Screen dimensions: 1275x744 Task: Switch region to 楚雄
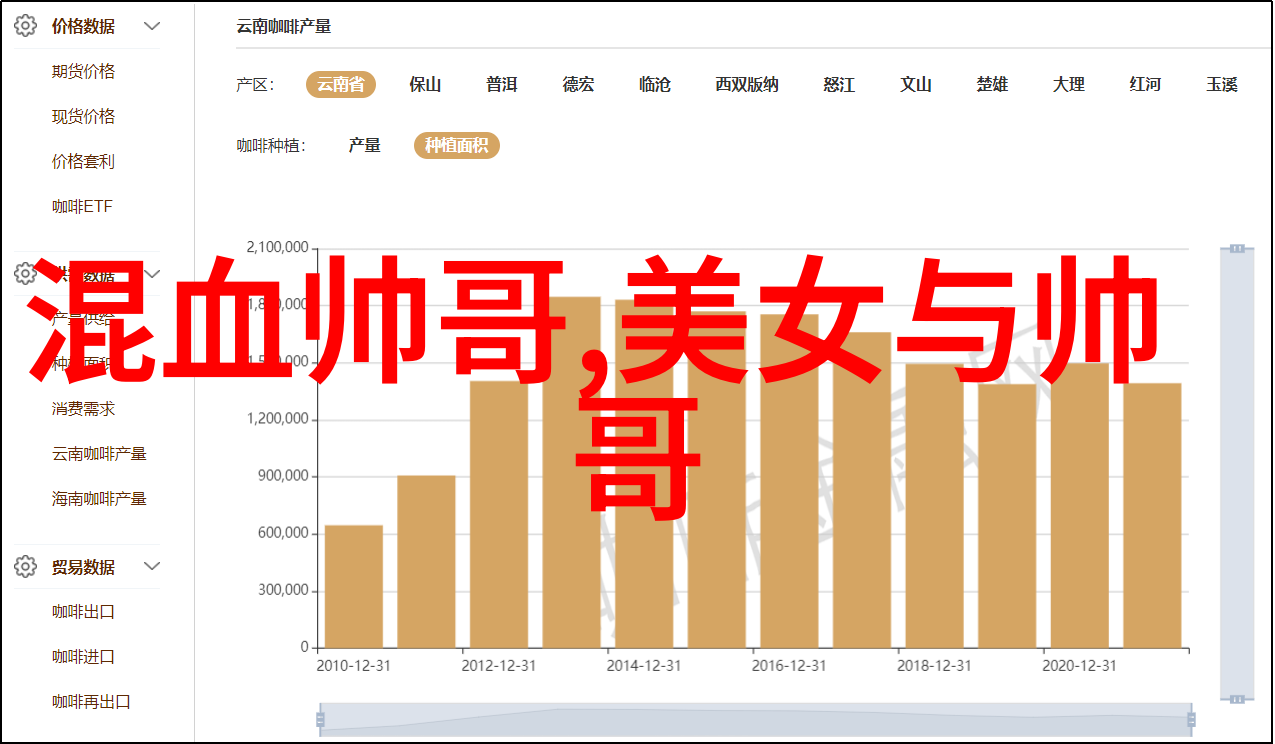pos(992,85)
